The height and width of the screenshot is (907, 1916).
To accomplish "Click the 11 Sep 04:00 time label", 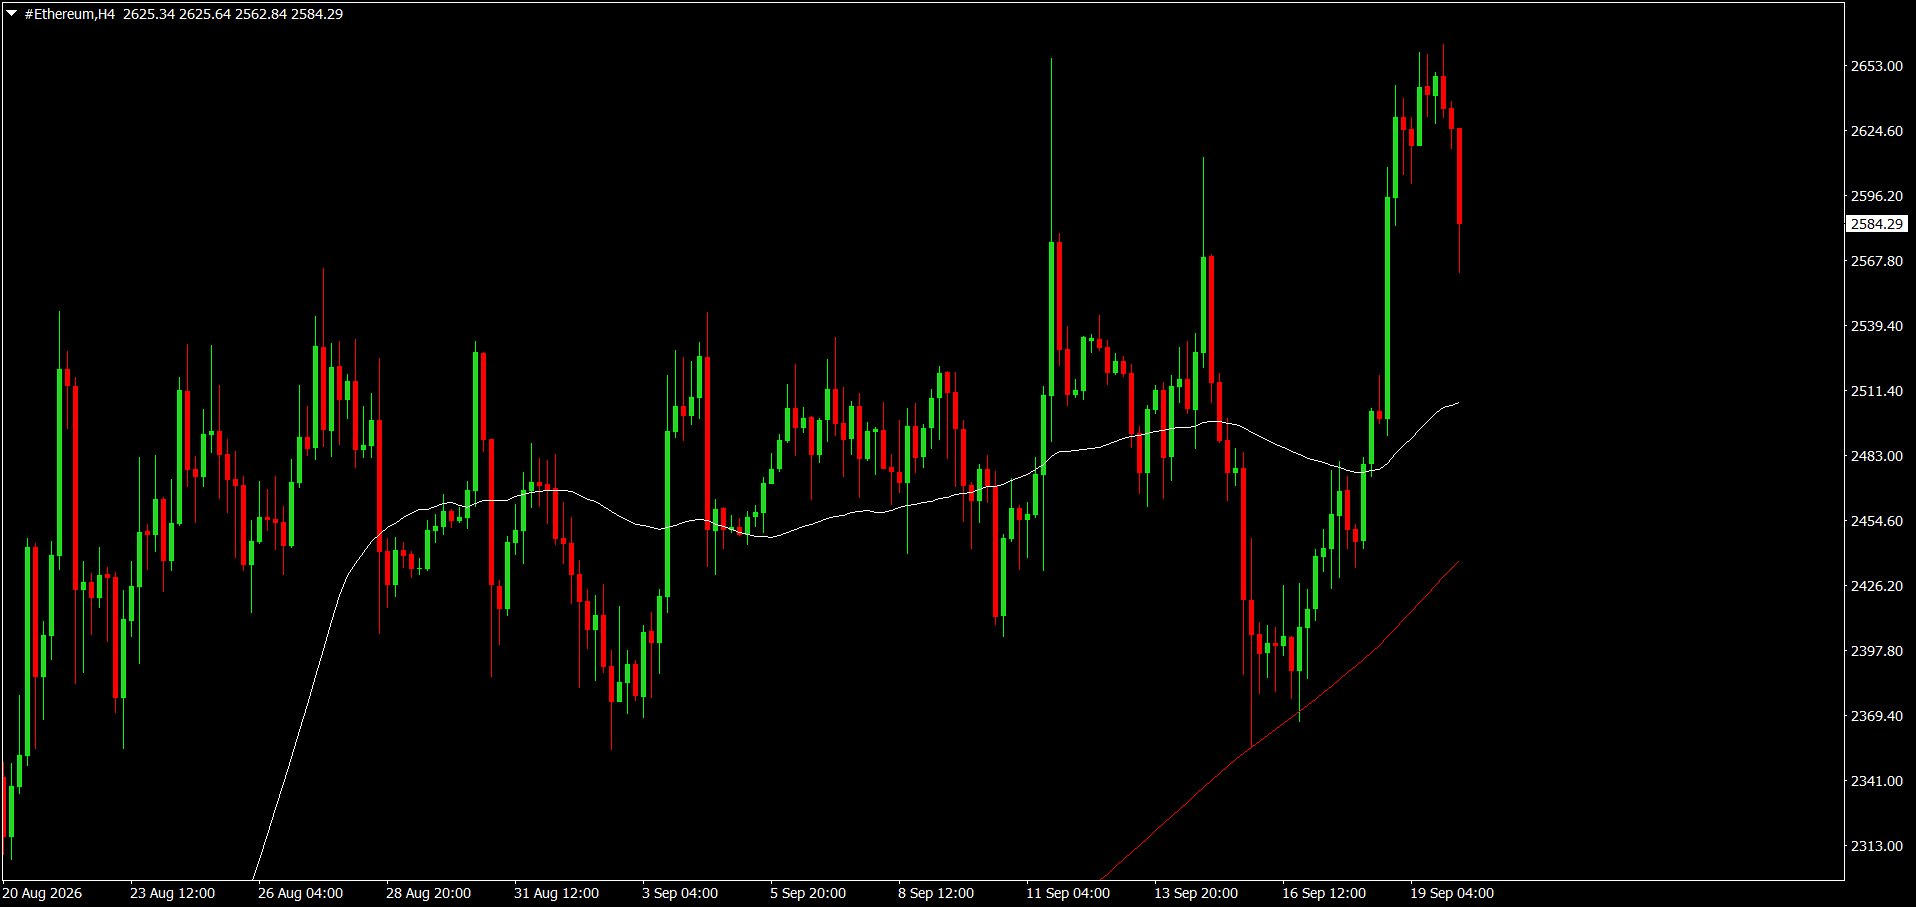I will 1068,893.
